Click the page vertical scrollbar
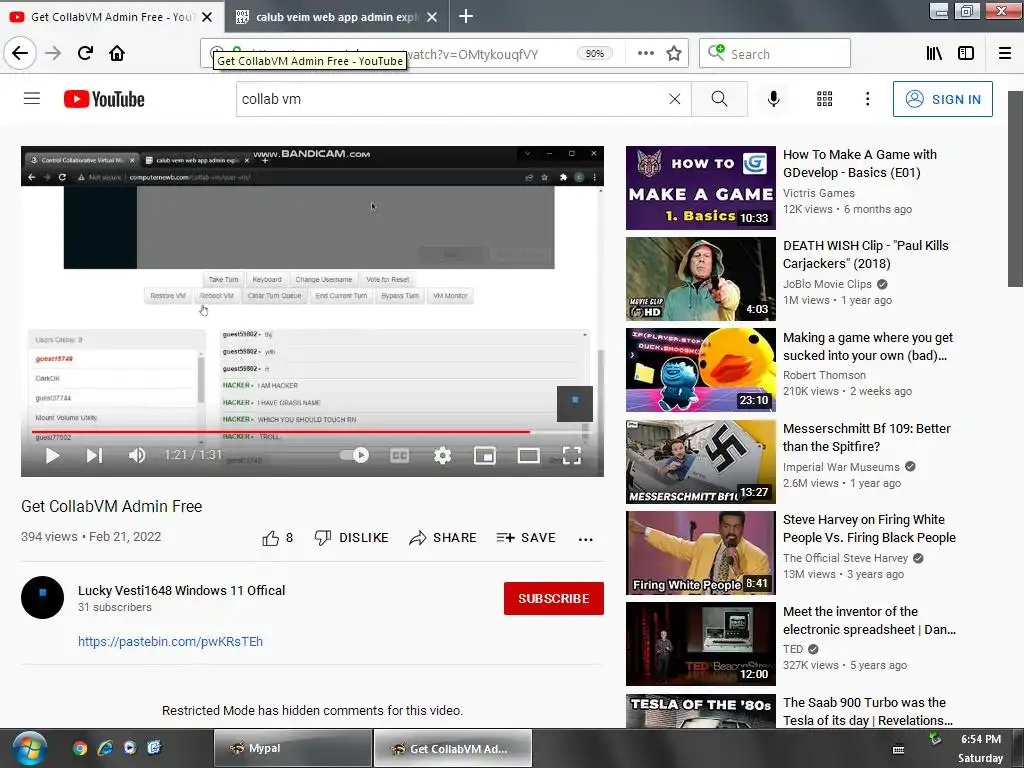Screen dimensions: 1024x768 pyautogui.click(x=1015, y=188)
